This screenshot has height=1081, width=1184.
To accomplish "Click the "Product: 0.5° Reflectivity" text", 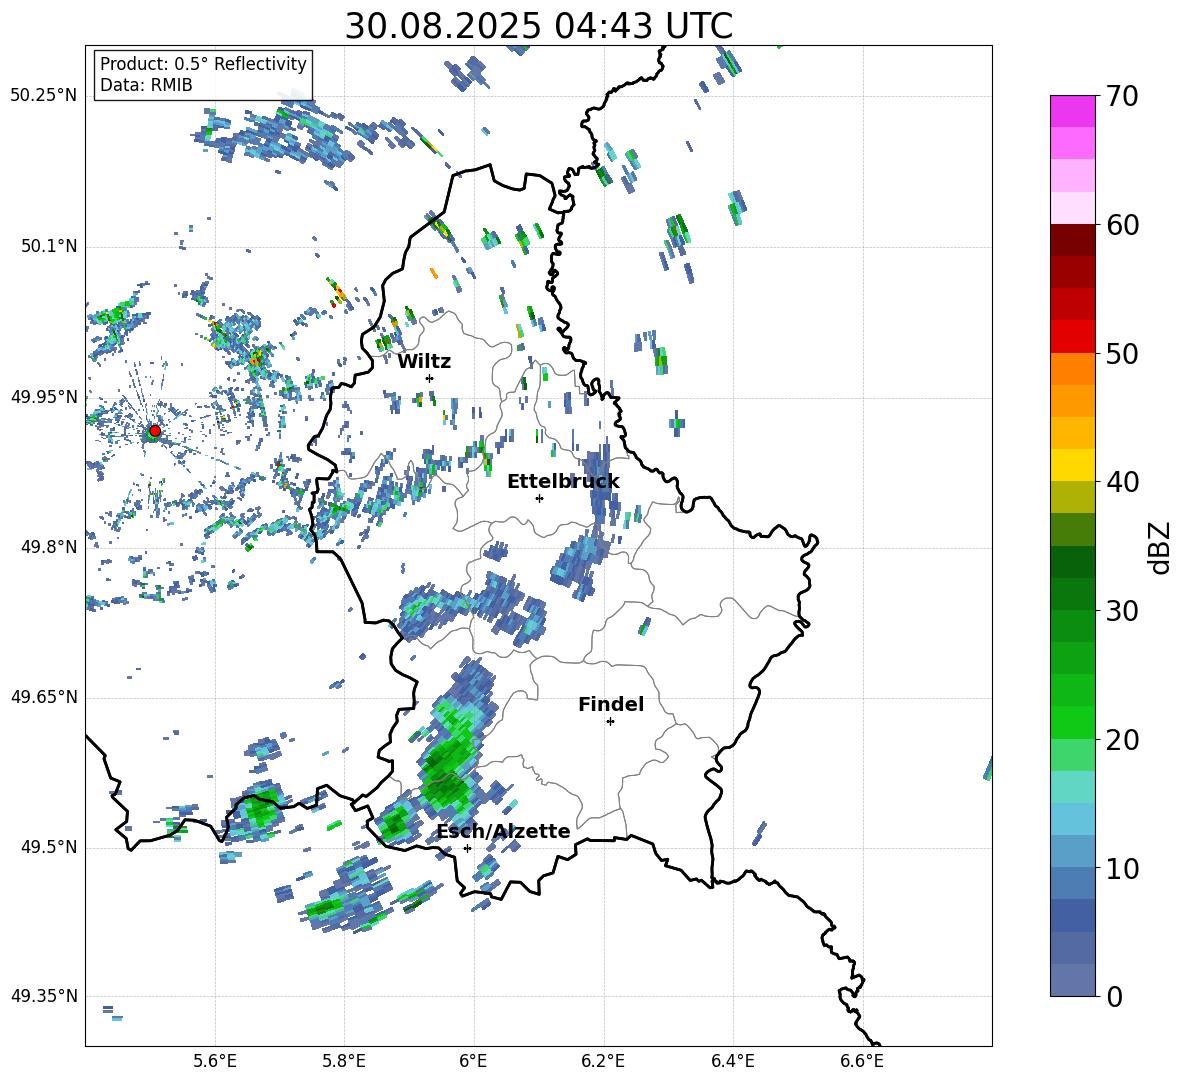I will (203, 63).
